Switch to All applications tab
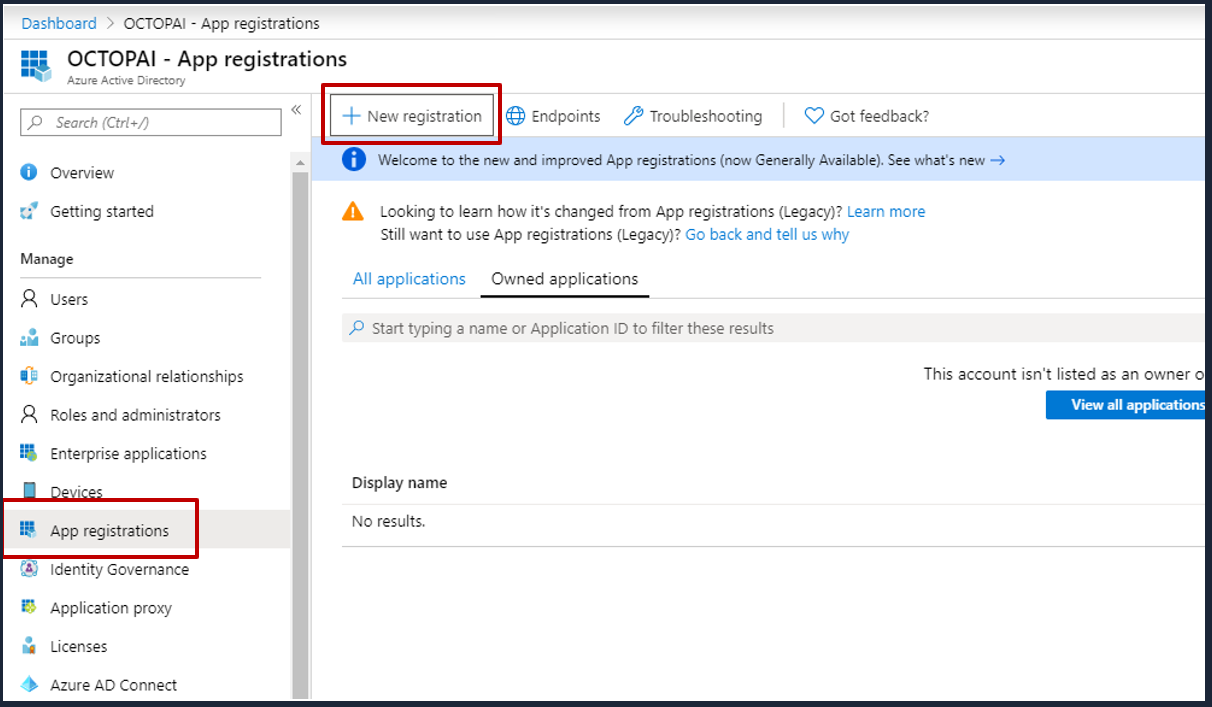Image resolution: width=1212 pixels, height=707 pixels. click(409, 279)
